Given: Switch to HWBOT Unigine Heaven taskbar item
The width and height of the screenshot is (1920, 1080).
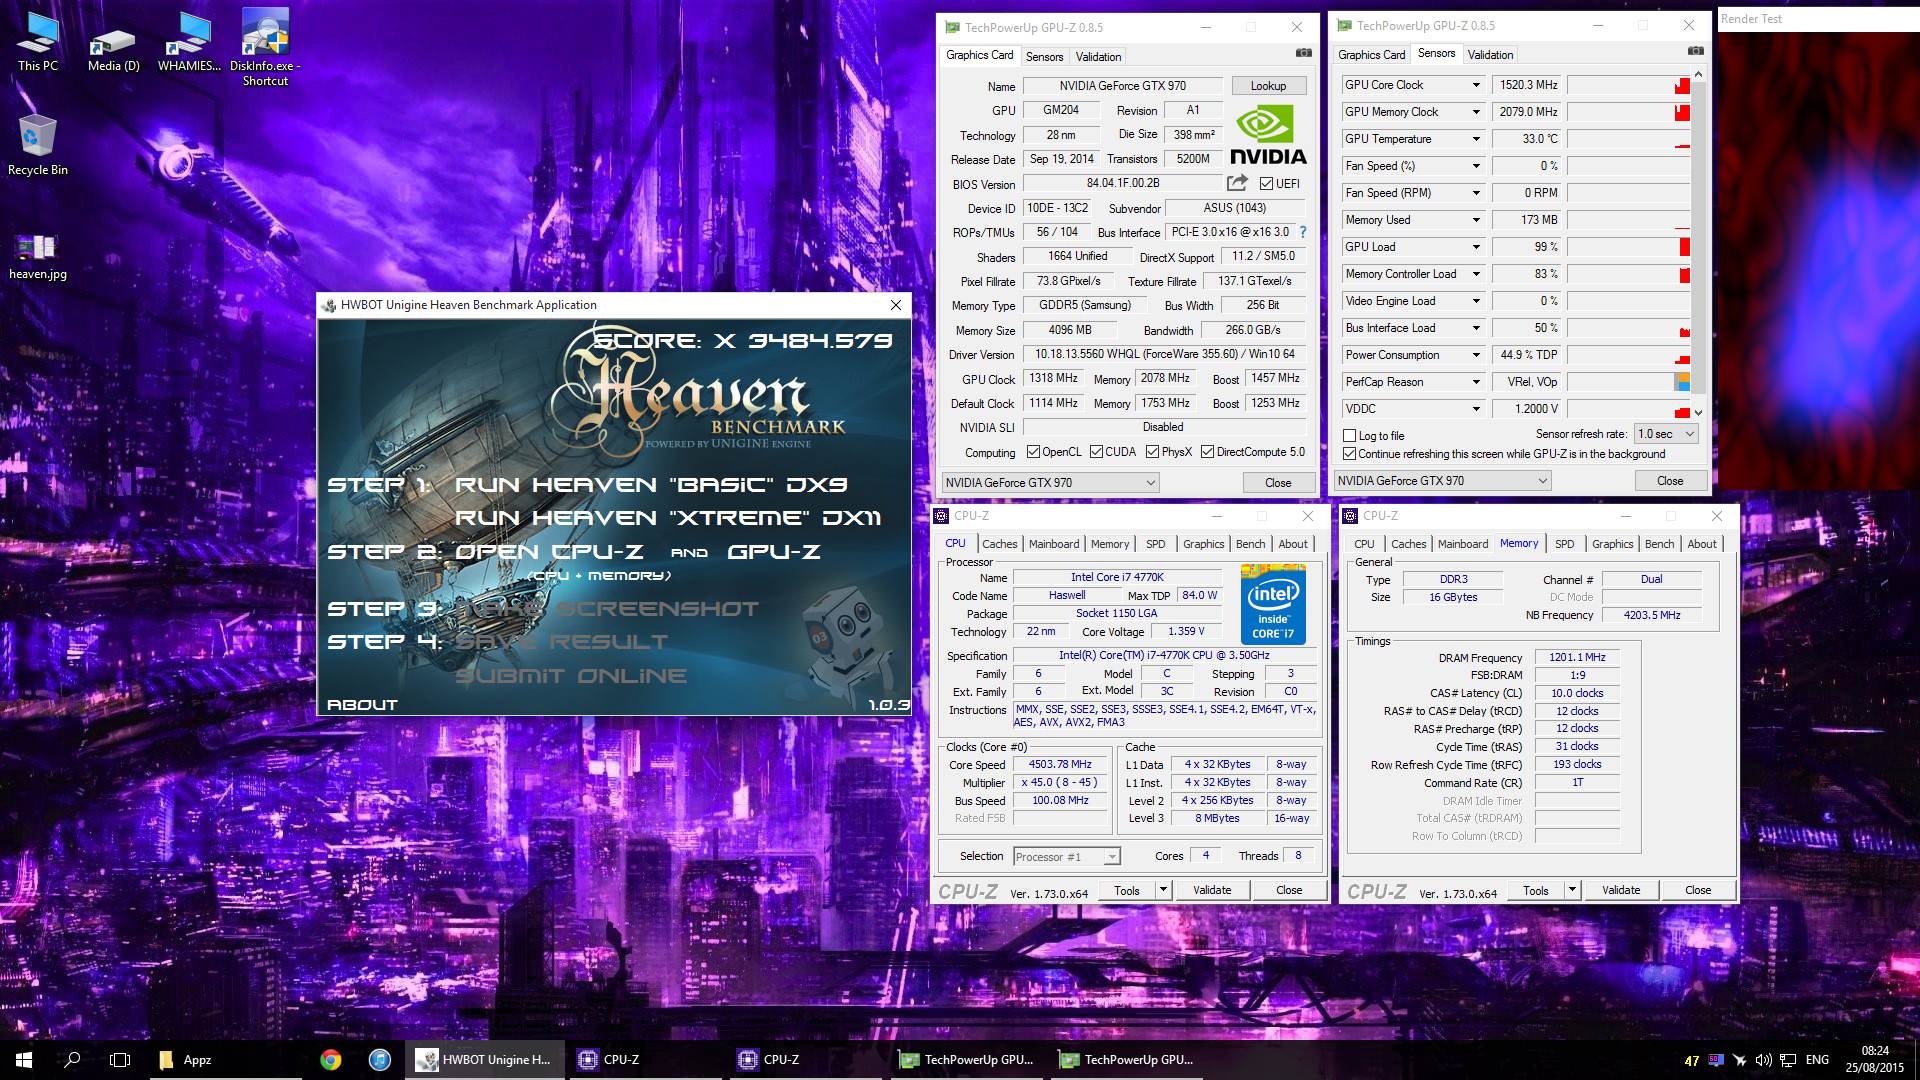Looking at the screenshot, I should [485, 1060].
